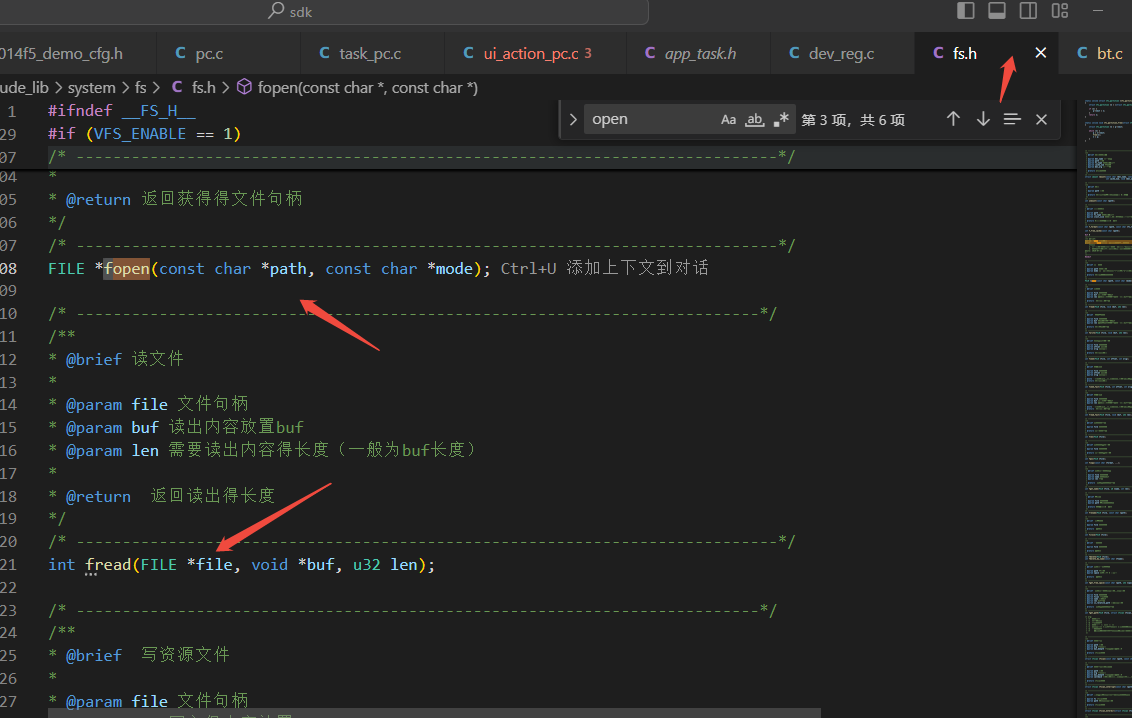Click the '@param len' comment line
Viewport: 1132px width, 718px height.
(262, 450)
